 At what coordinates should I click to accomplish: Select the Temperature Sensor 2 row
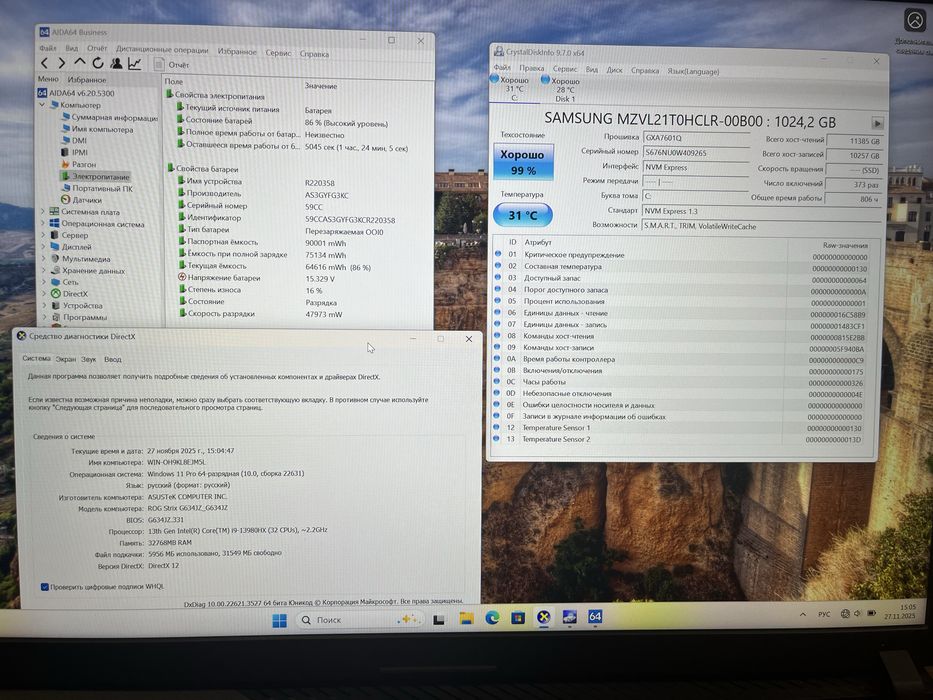tap(678, 439)
